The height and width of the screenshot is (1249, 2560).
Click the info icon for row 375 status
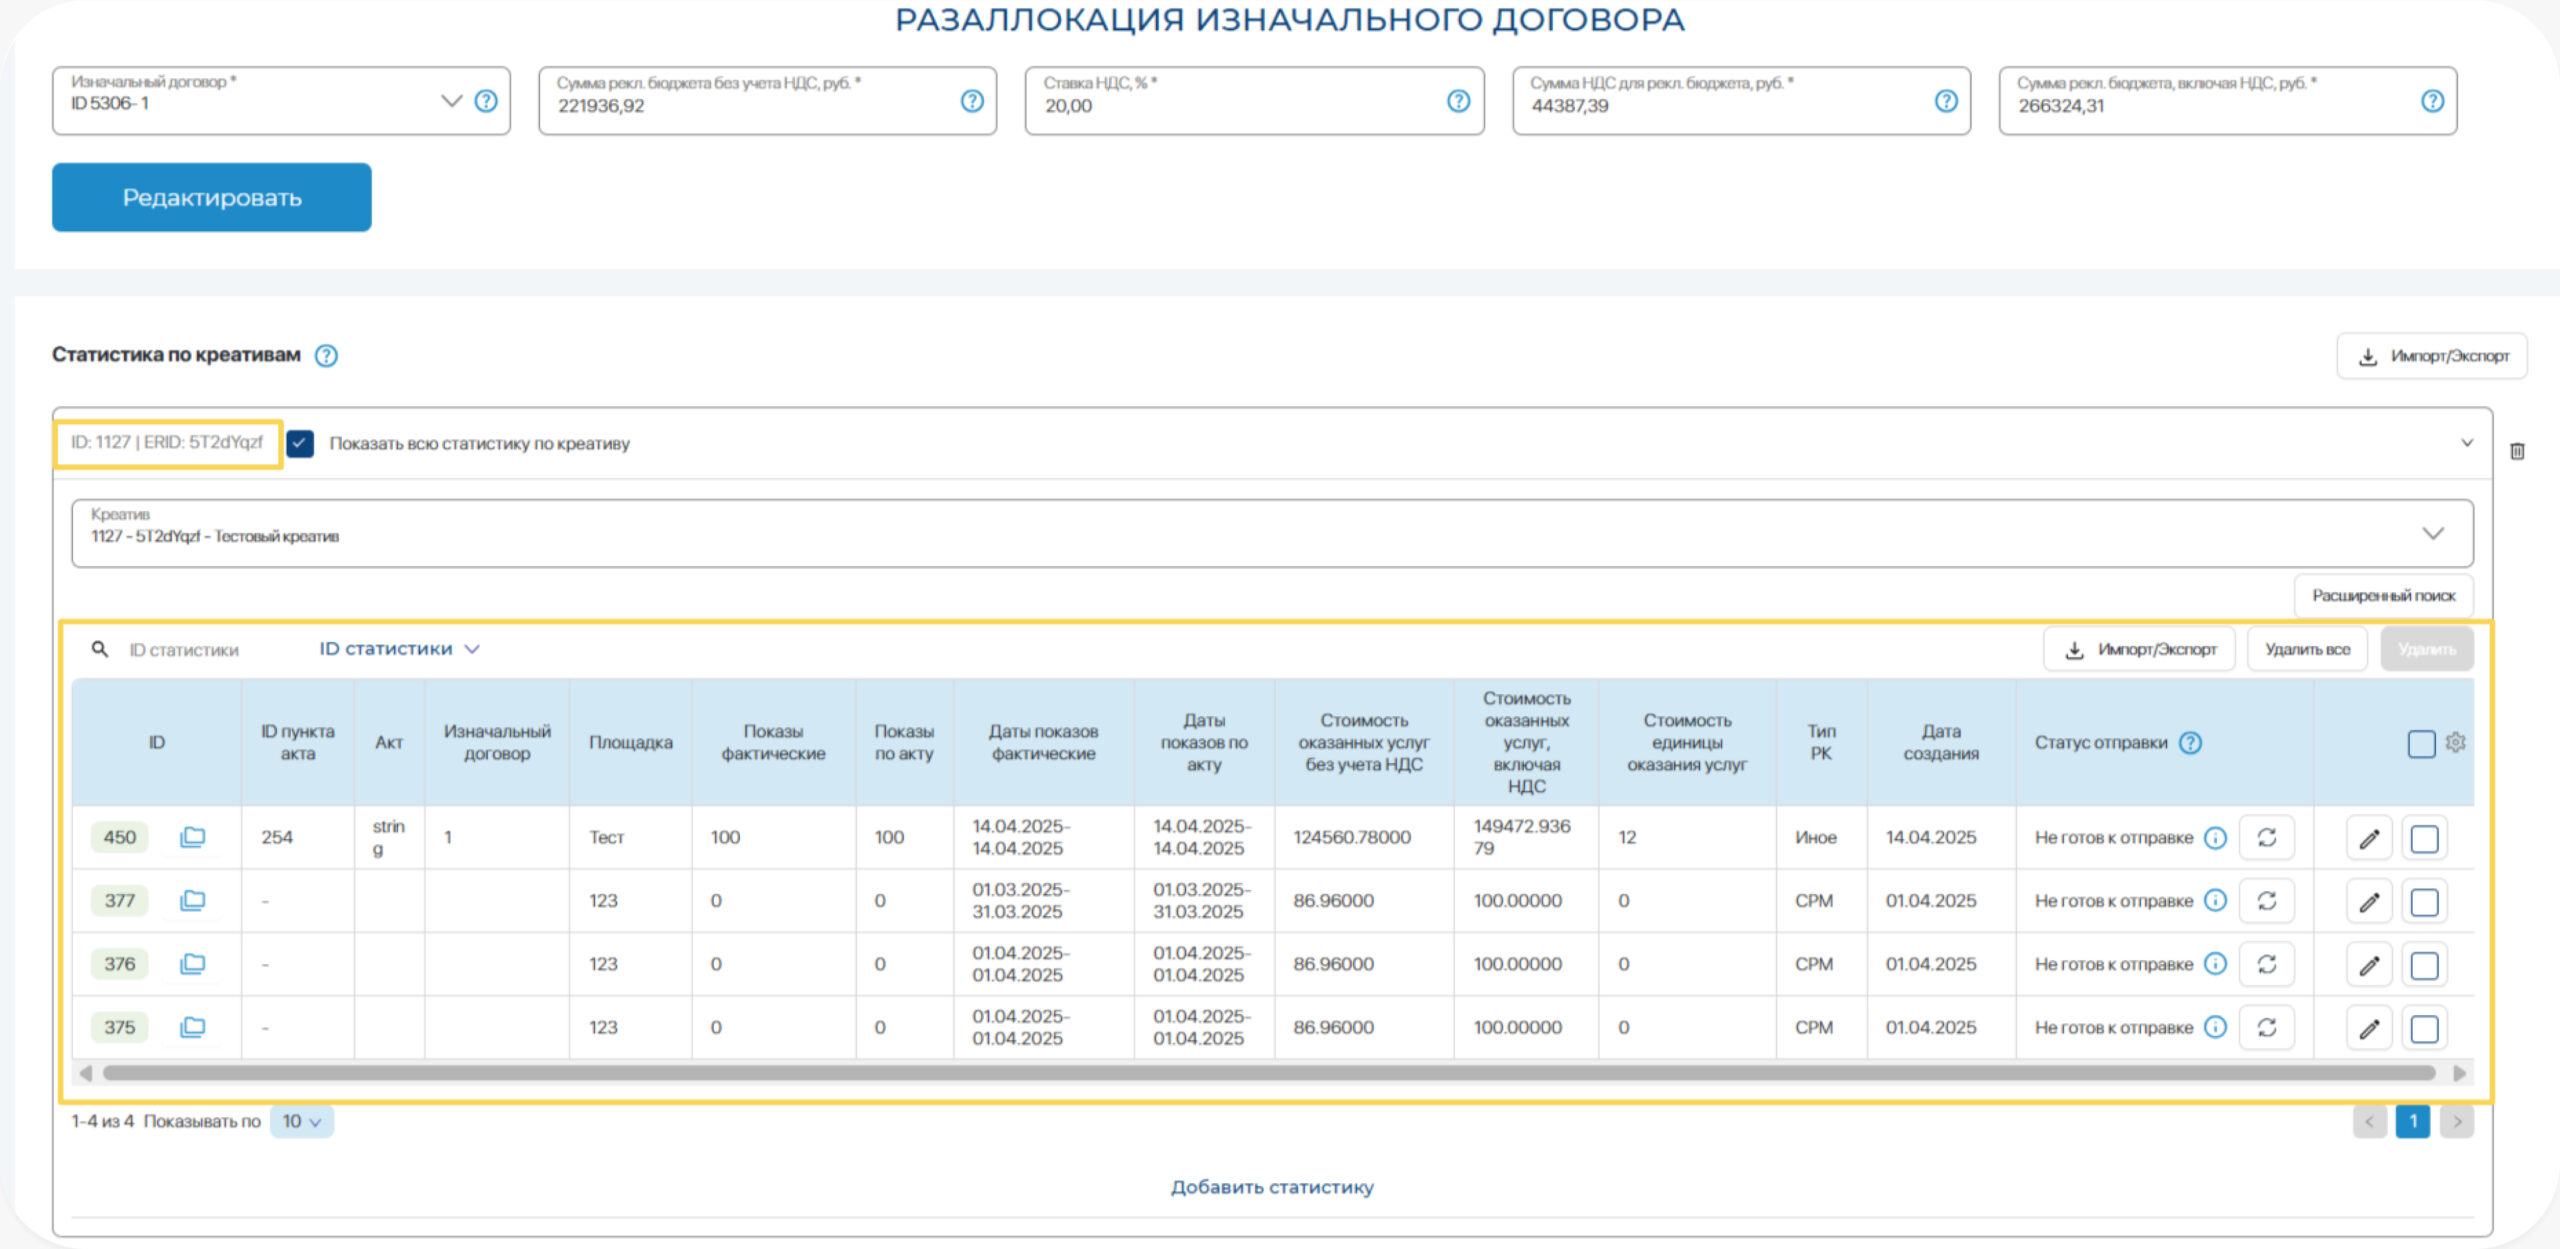tap(2216, 1027)
